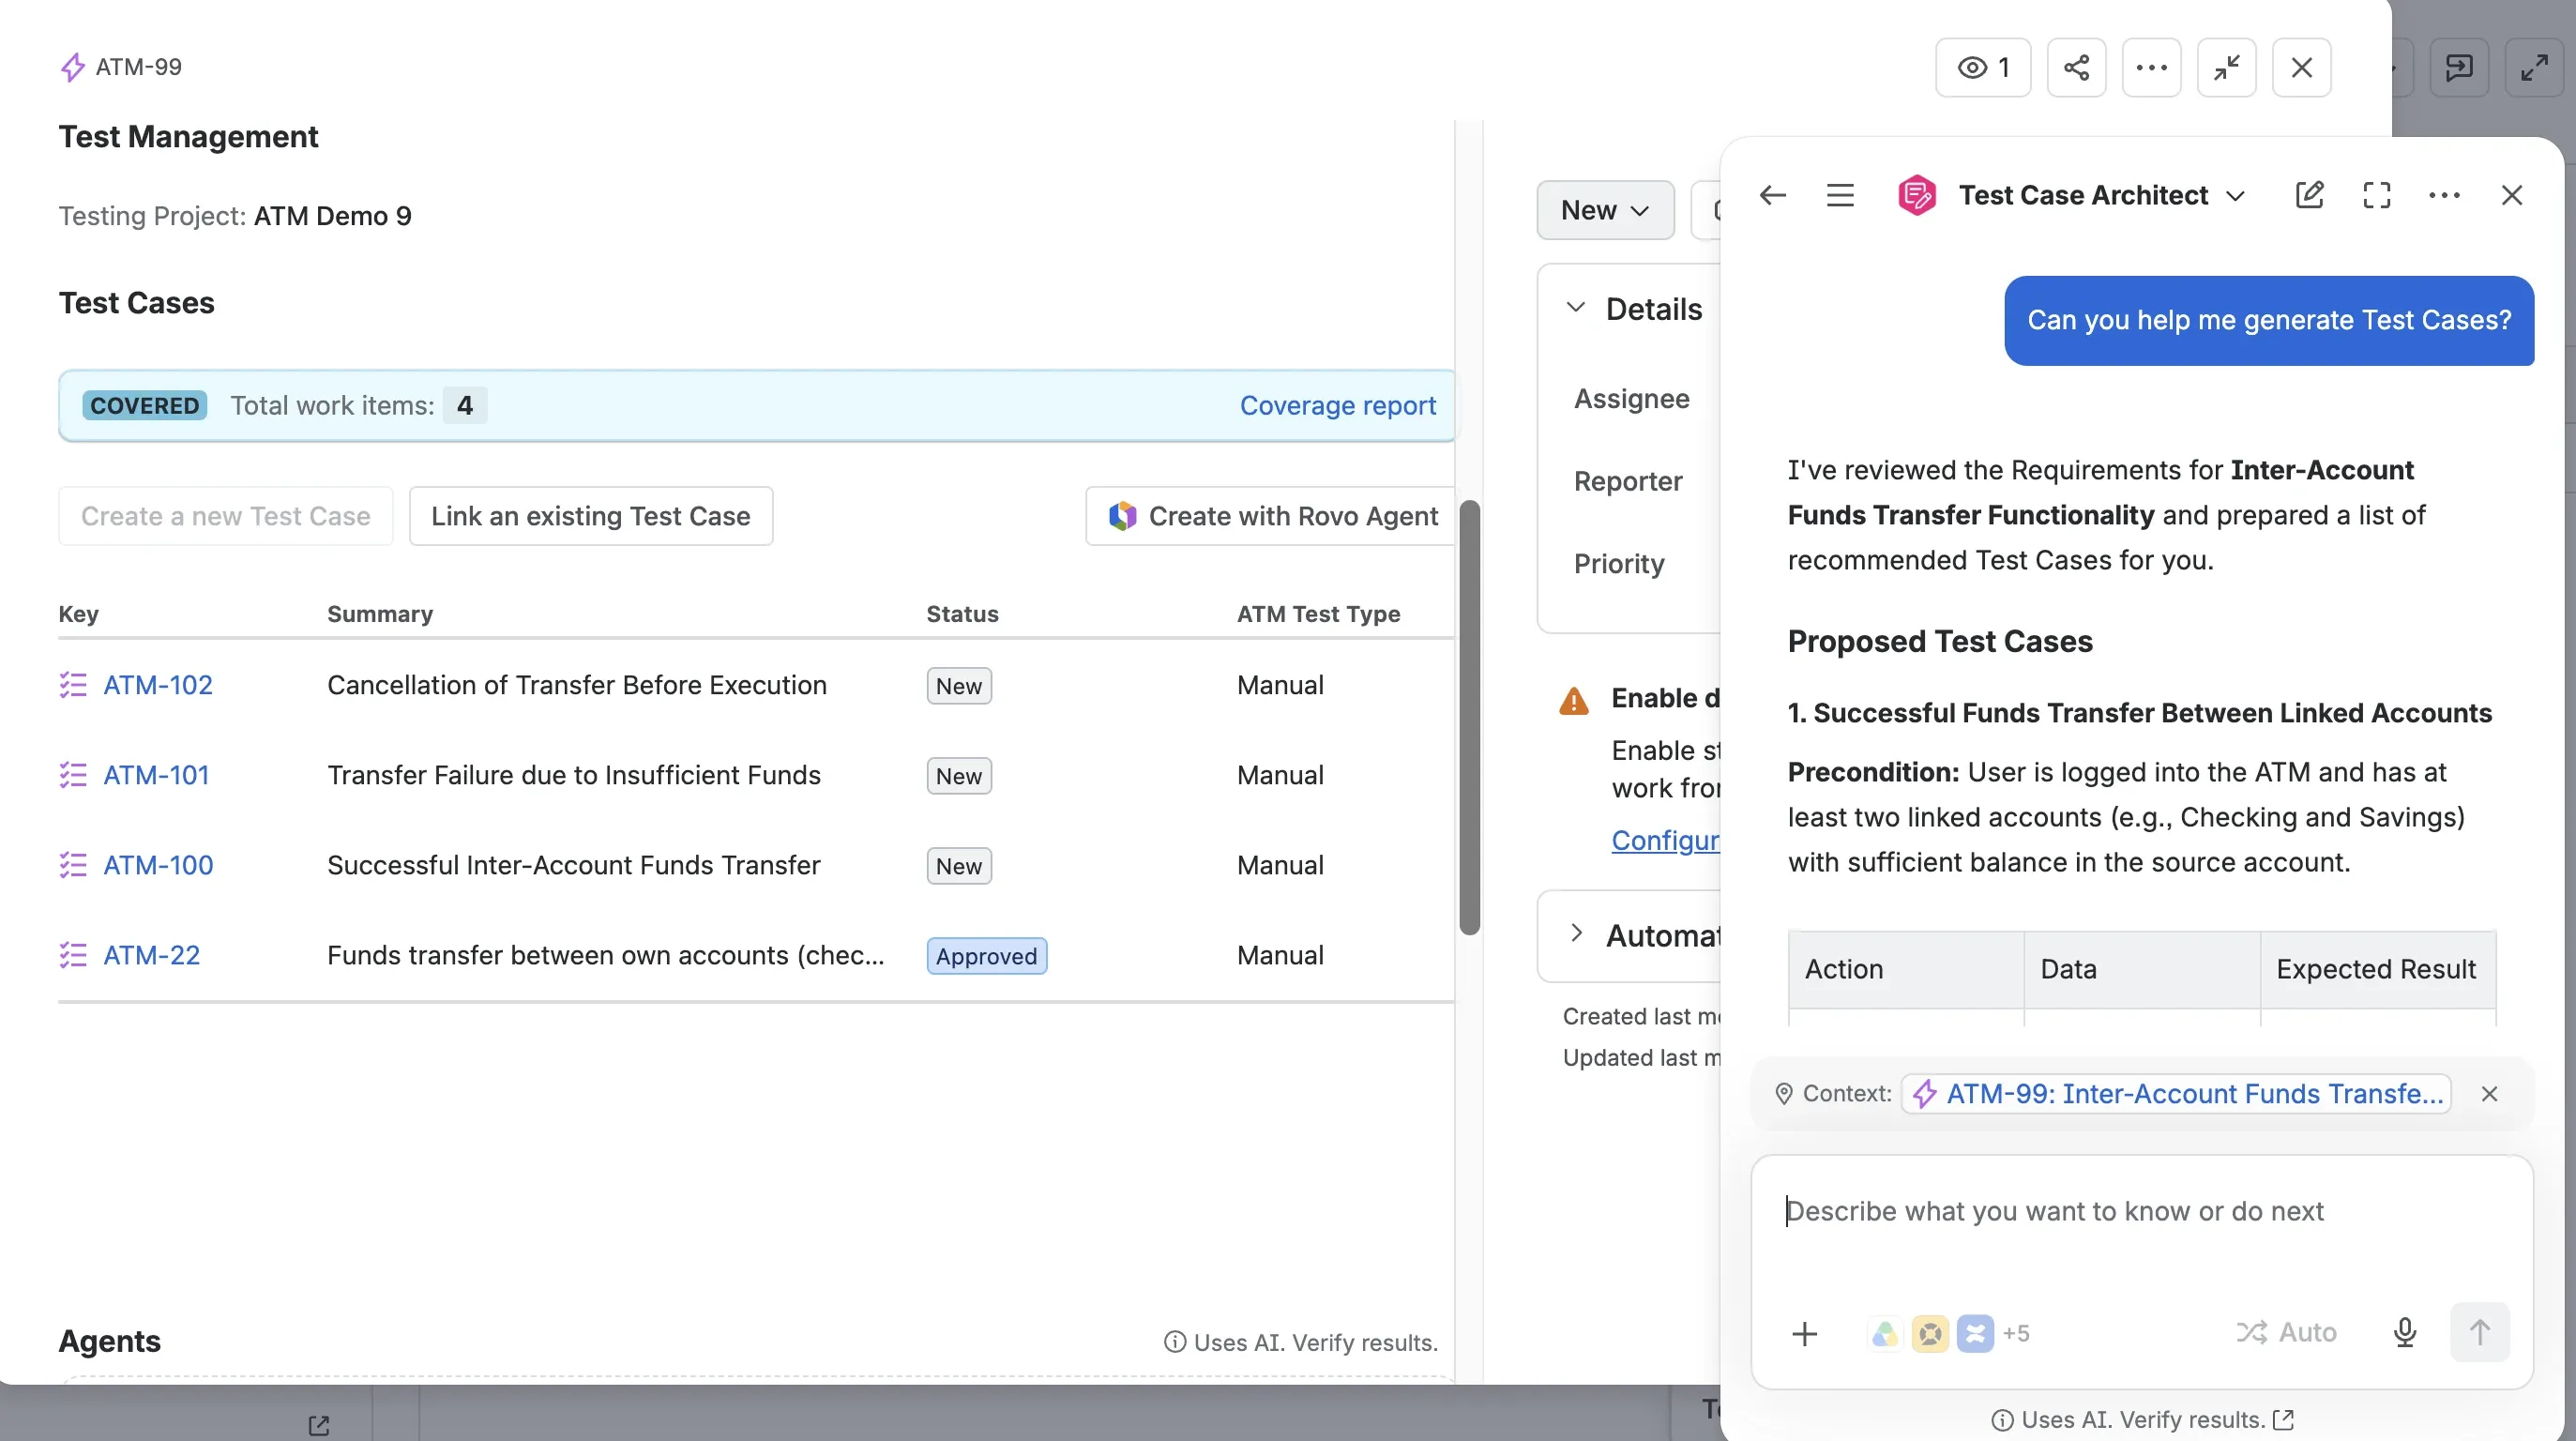This screenshot has width=2576, height=1441.
Task: Click the back arrow in chat panel
Action: pyautogui.click(x=1772, y=195)
